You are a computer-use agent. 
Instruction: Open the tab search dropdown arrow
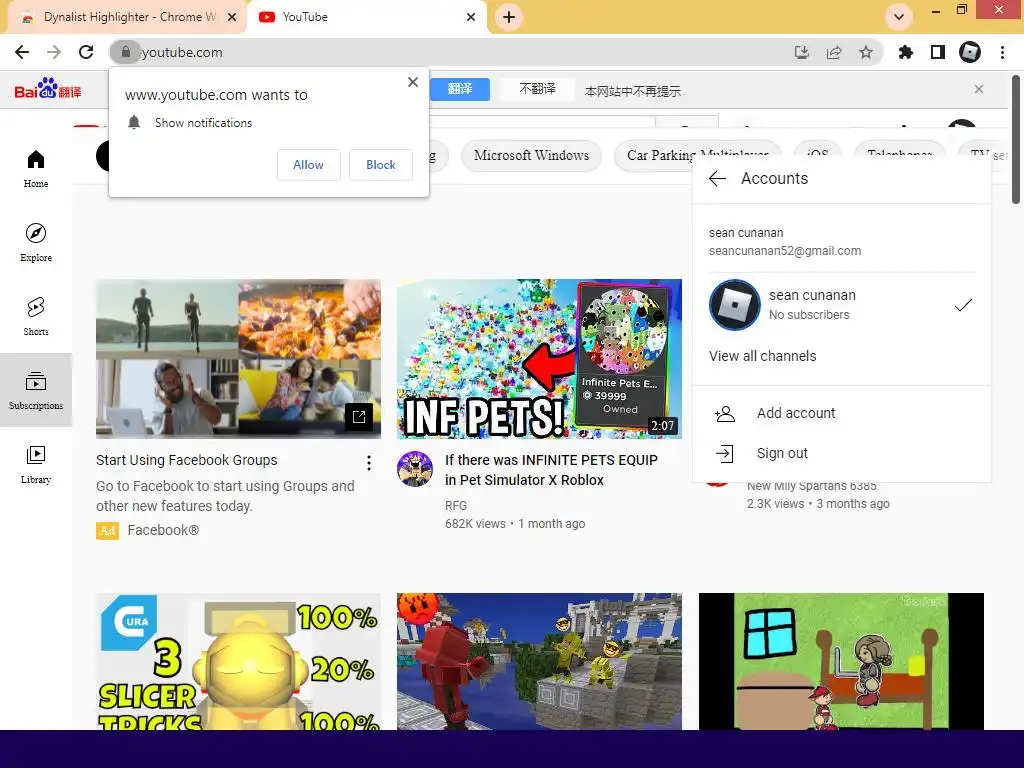click(x=899, y=17)
